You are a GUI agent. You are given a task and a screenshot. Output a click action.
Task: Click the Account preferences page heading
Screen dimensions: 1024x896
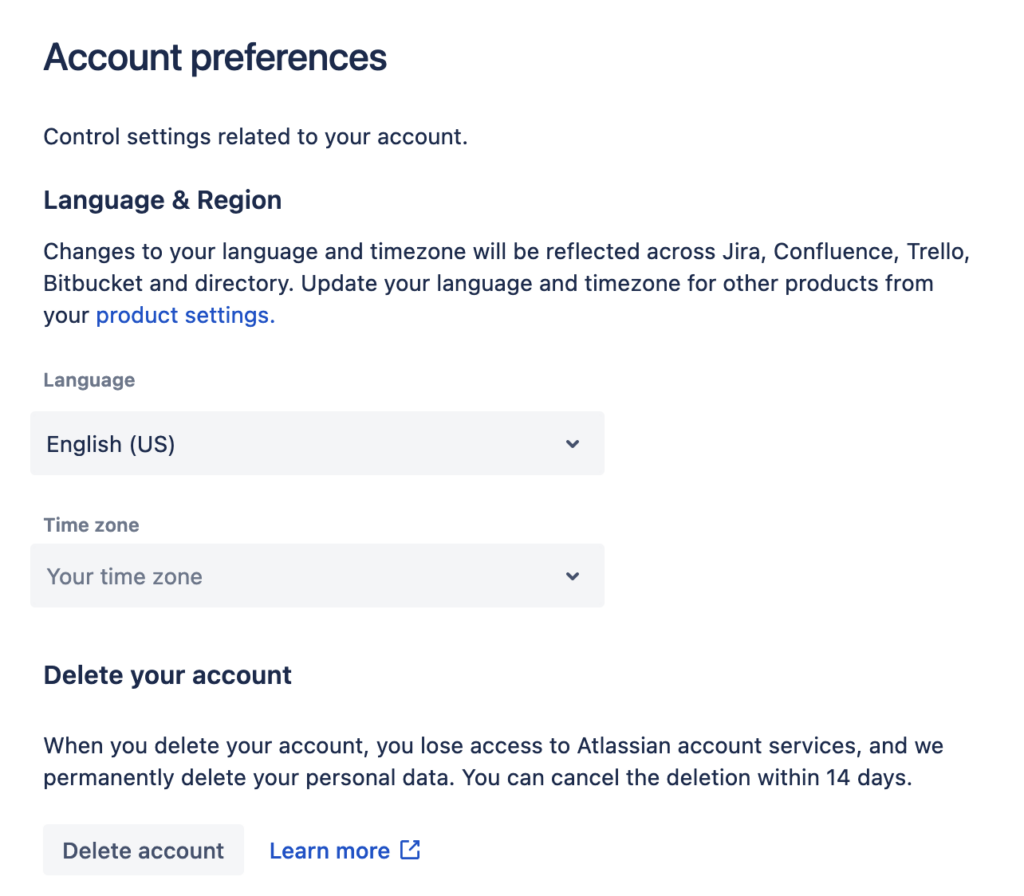(x=215, y=57)
